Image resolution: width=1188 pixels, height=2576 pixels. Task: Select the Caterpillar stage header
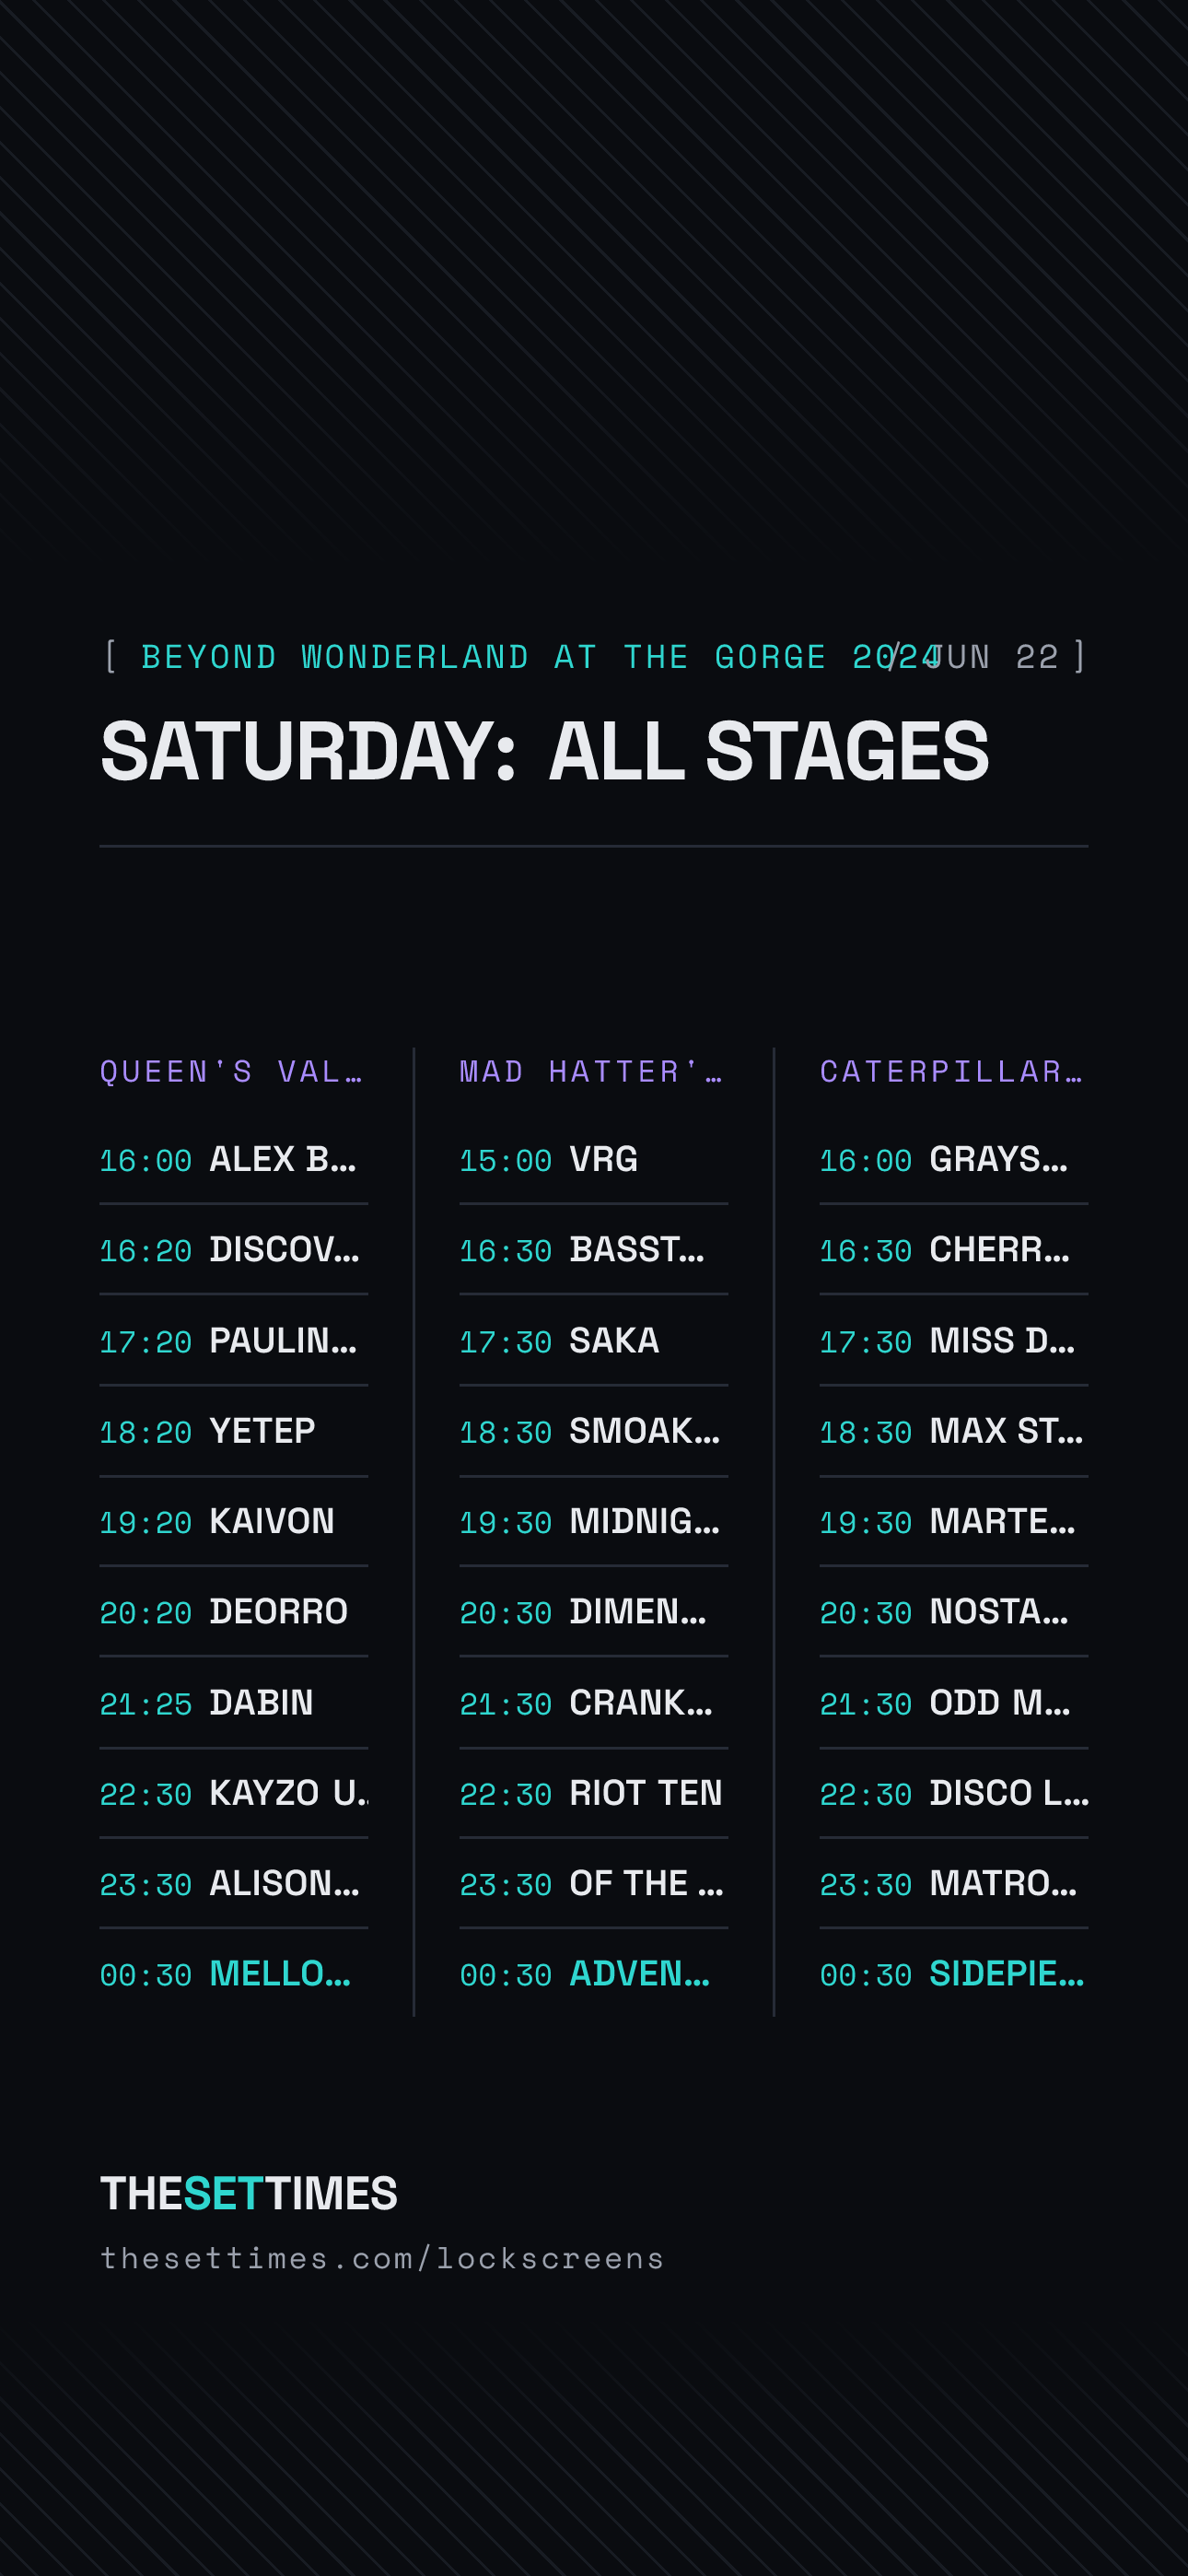(953, 1072)
